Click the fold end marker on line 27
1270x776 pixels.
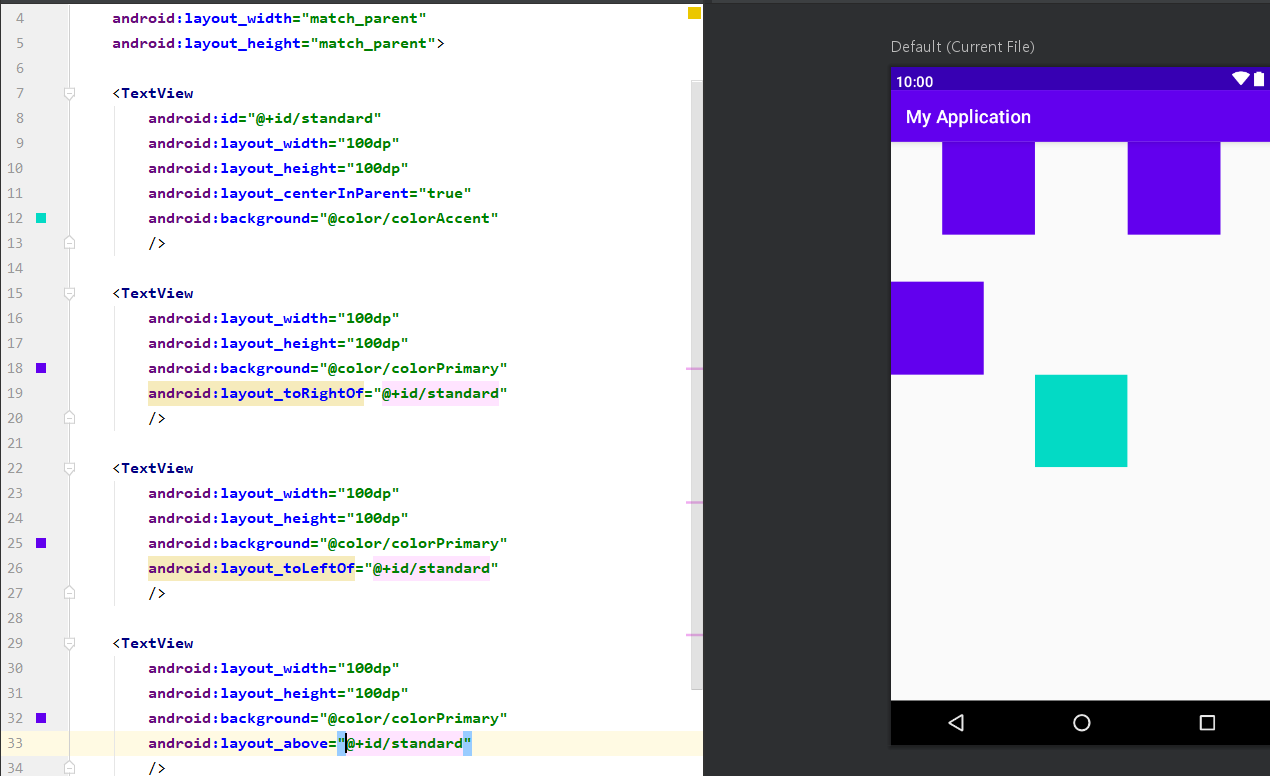coord(69,593)
